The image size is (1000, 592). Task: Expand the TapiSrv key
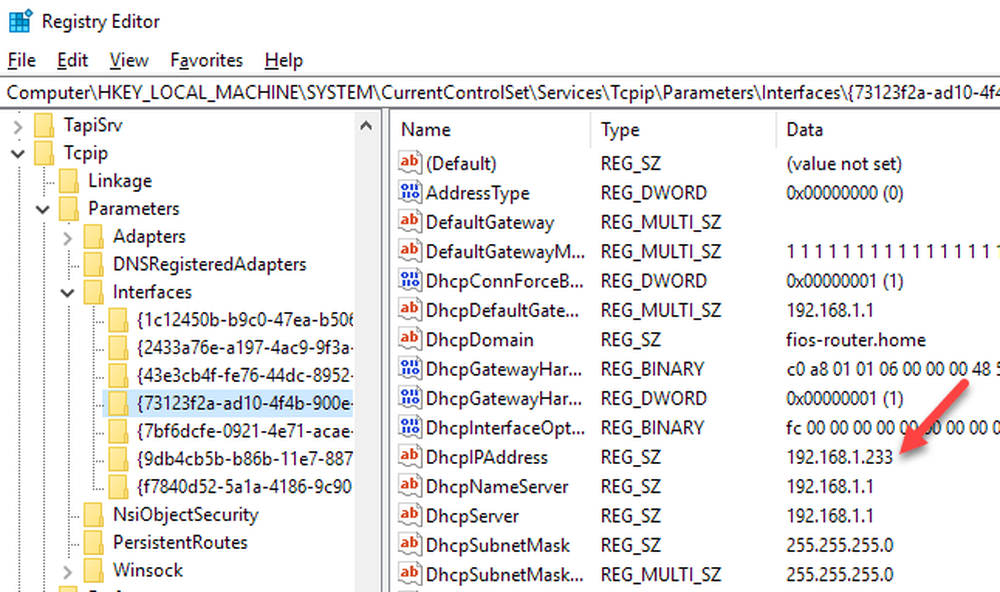tap(18, 126)
